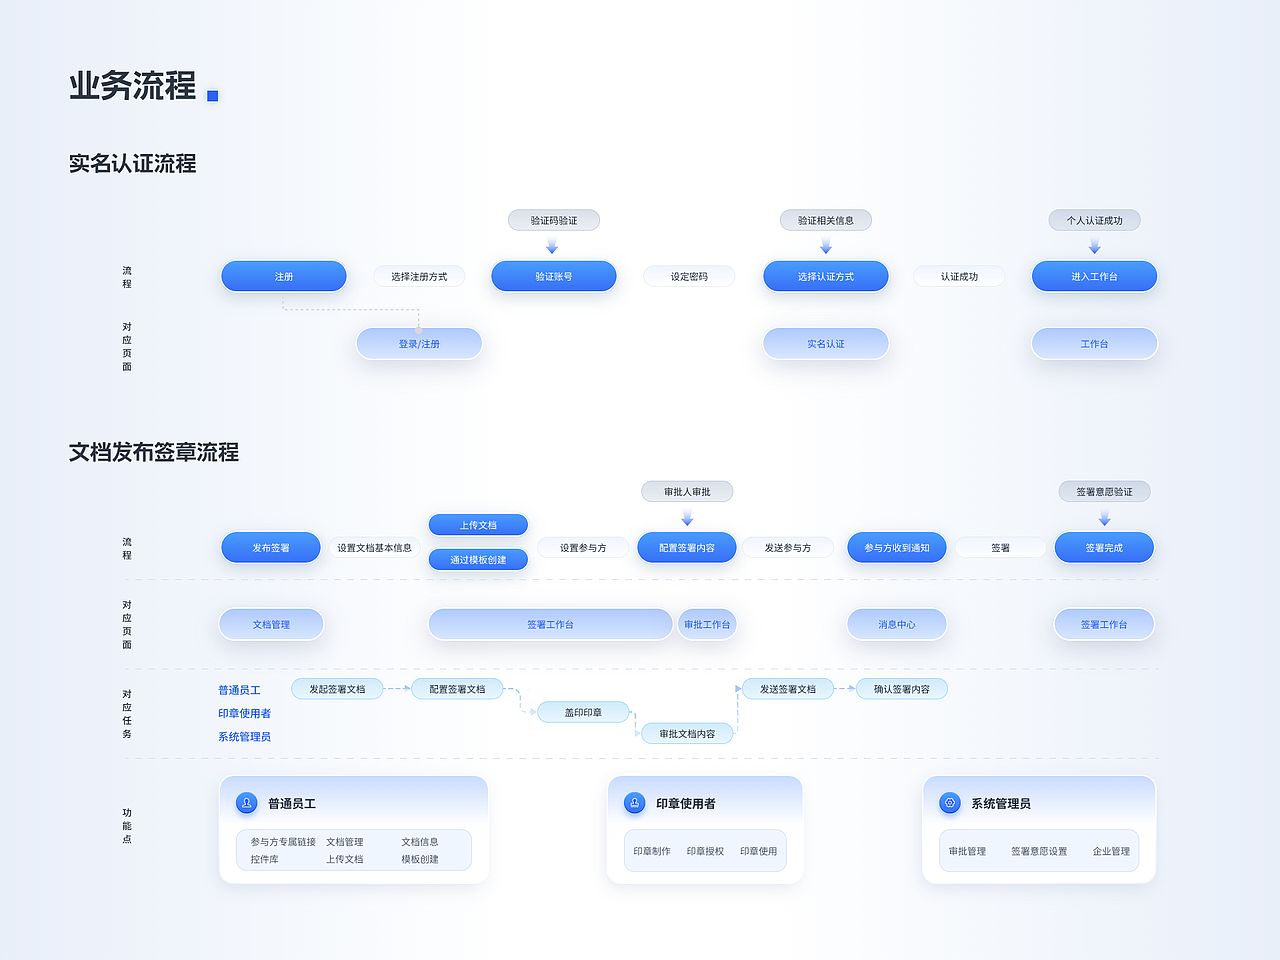The width and height of the screenshot is (1280, 960).
Task: Select 通过模板创建 option
Action: tap(478, 559)
